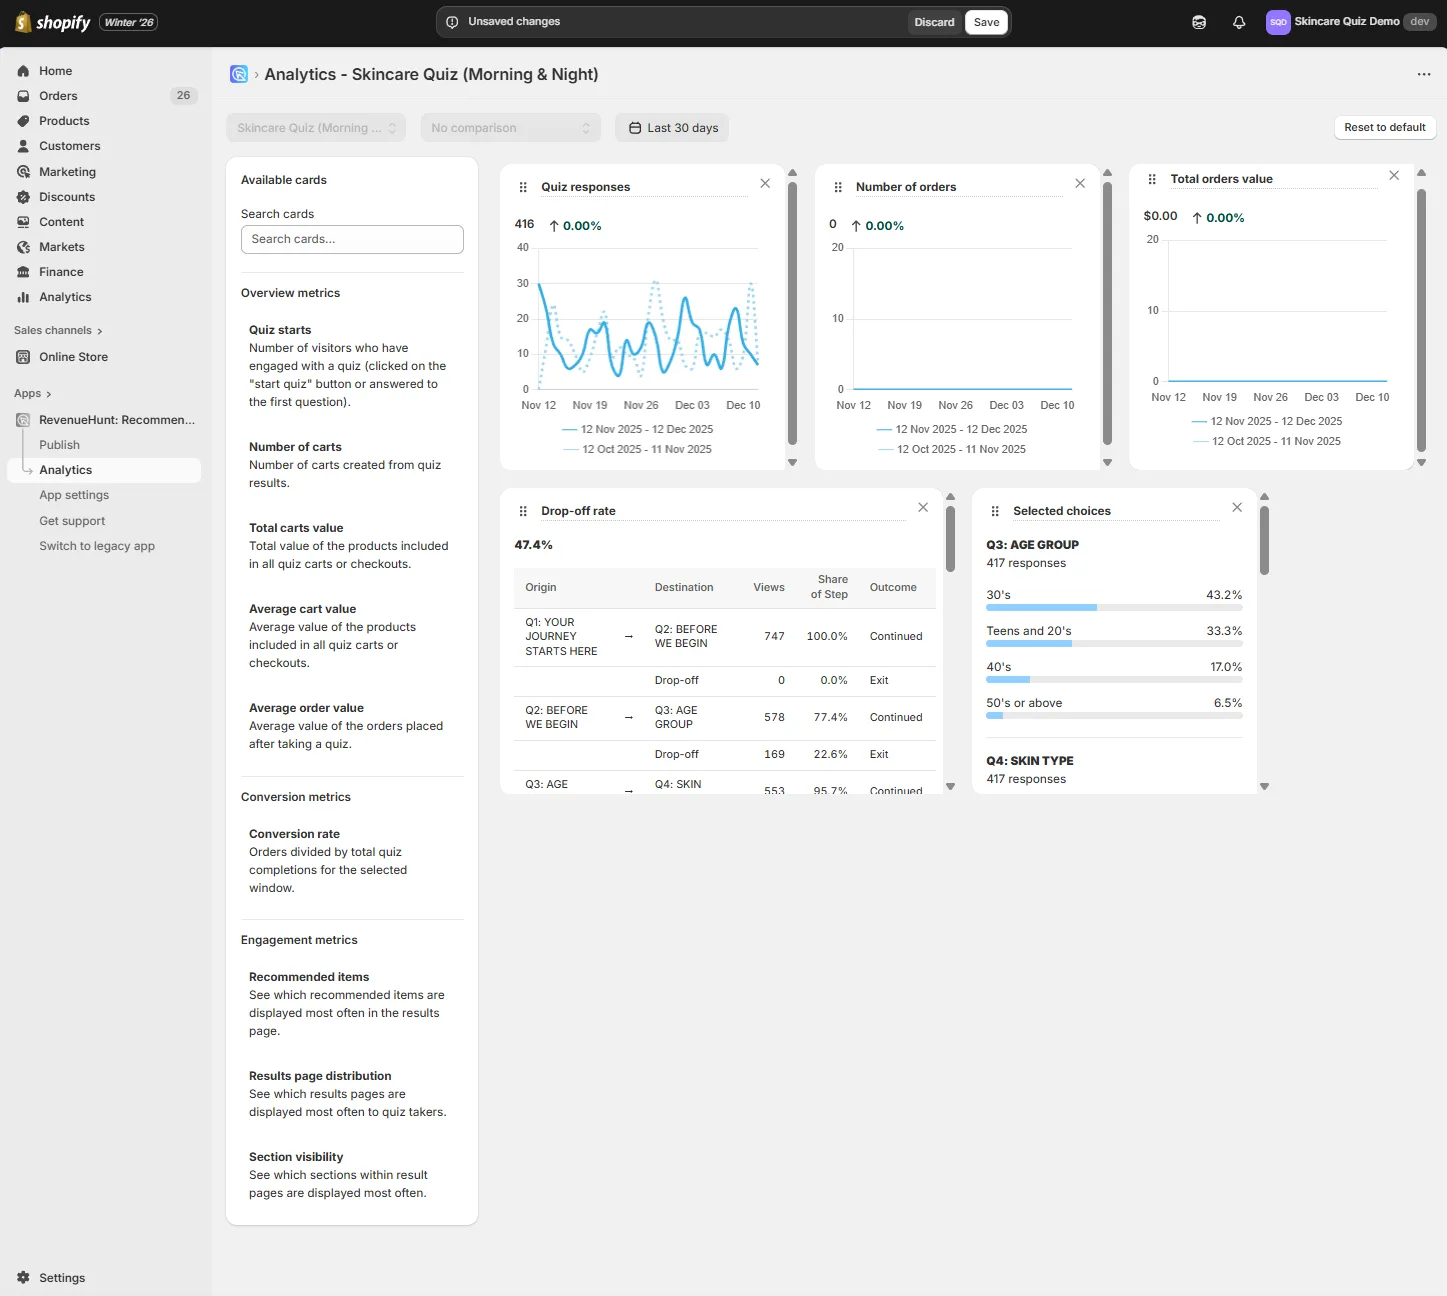Screen dimensions: 1447x1296
Task: Add the Recommended items card
Action: [x=352, y=1004]
